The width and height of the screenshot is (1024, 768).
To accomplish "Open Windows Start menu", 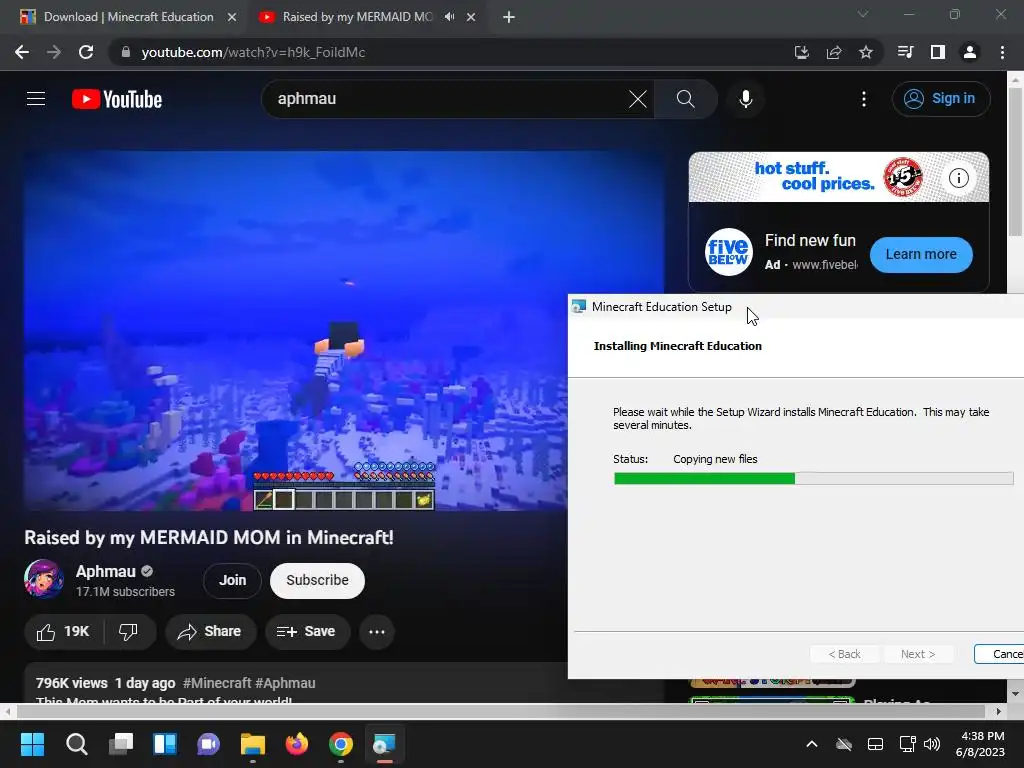I will click(x=32, y=744).
